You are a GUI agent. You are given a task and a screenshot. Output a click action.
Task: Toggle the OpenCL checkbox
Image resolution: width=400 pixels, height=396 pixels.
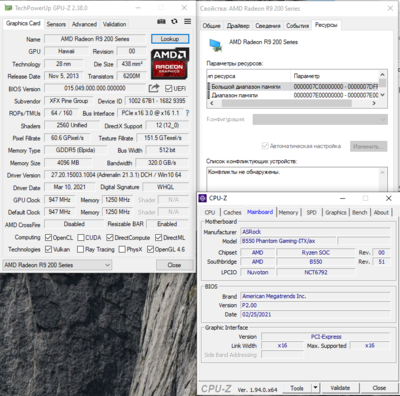pyautogui.click(x=48, y=238)
